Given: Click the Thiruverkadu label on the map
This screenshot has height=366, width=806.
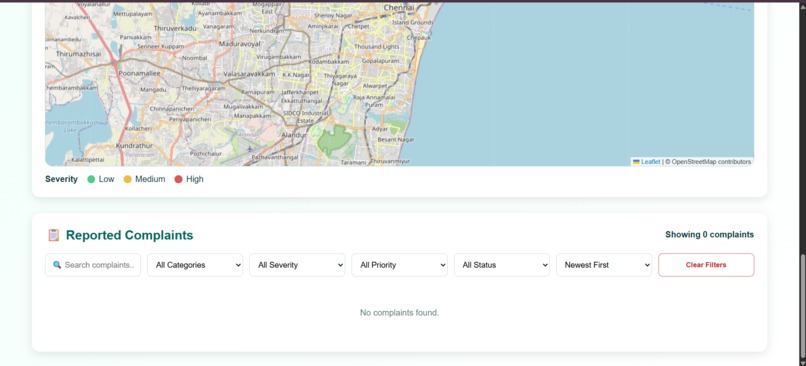Looking at the screenshot, I should (175, 29).
